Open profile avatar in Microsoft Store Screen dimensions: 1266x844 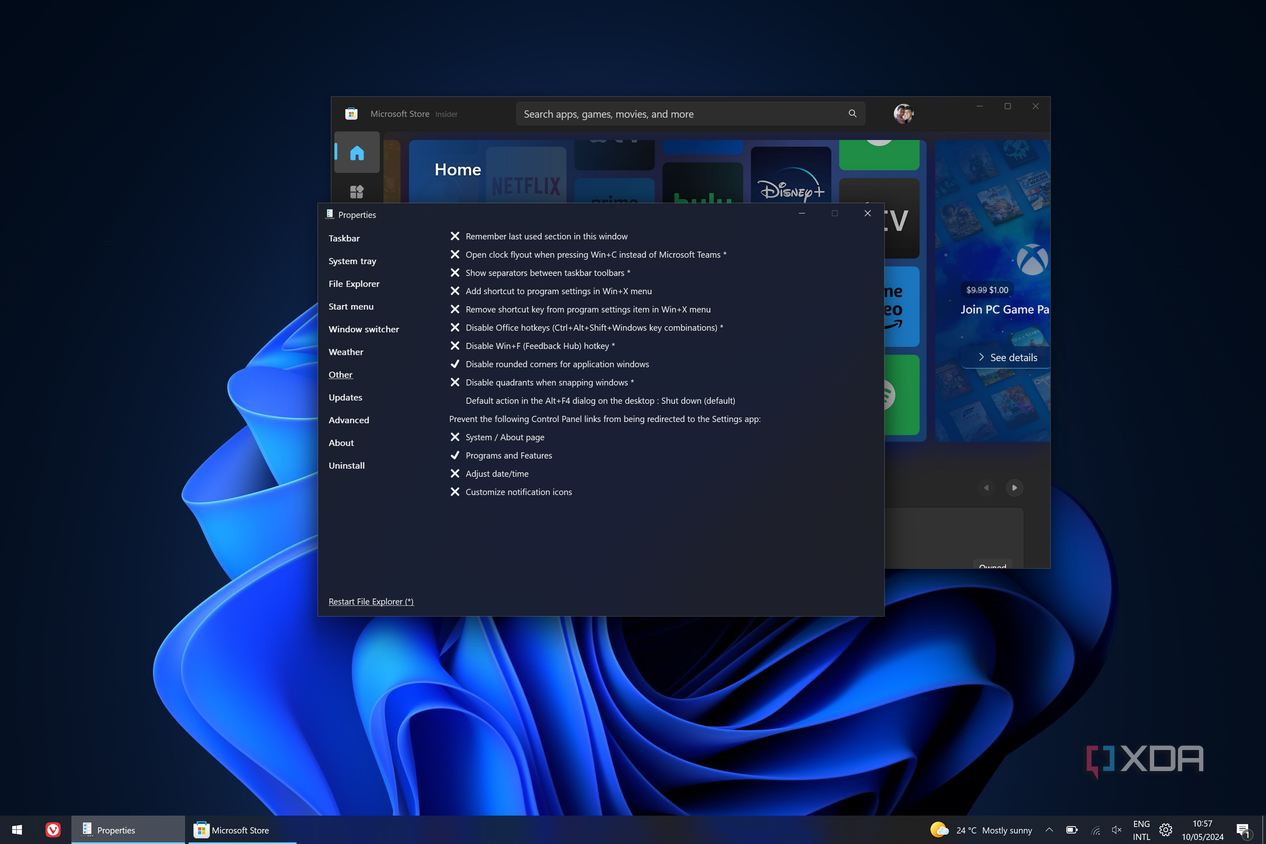(903, 113)
